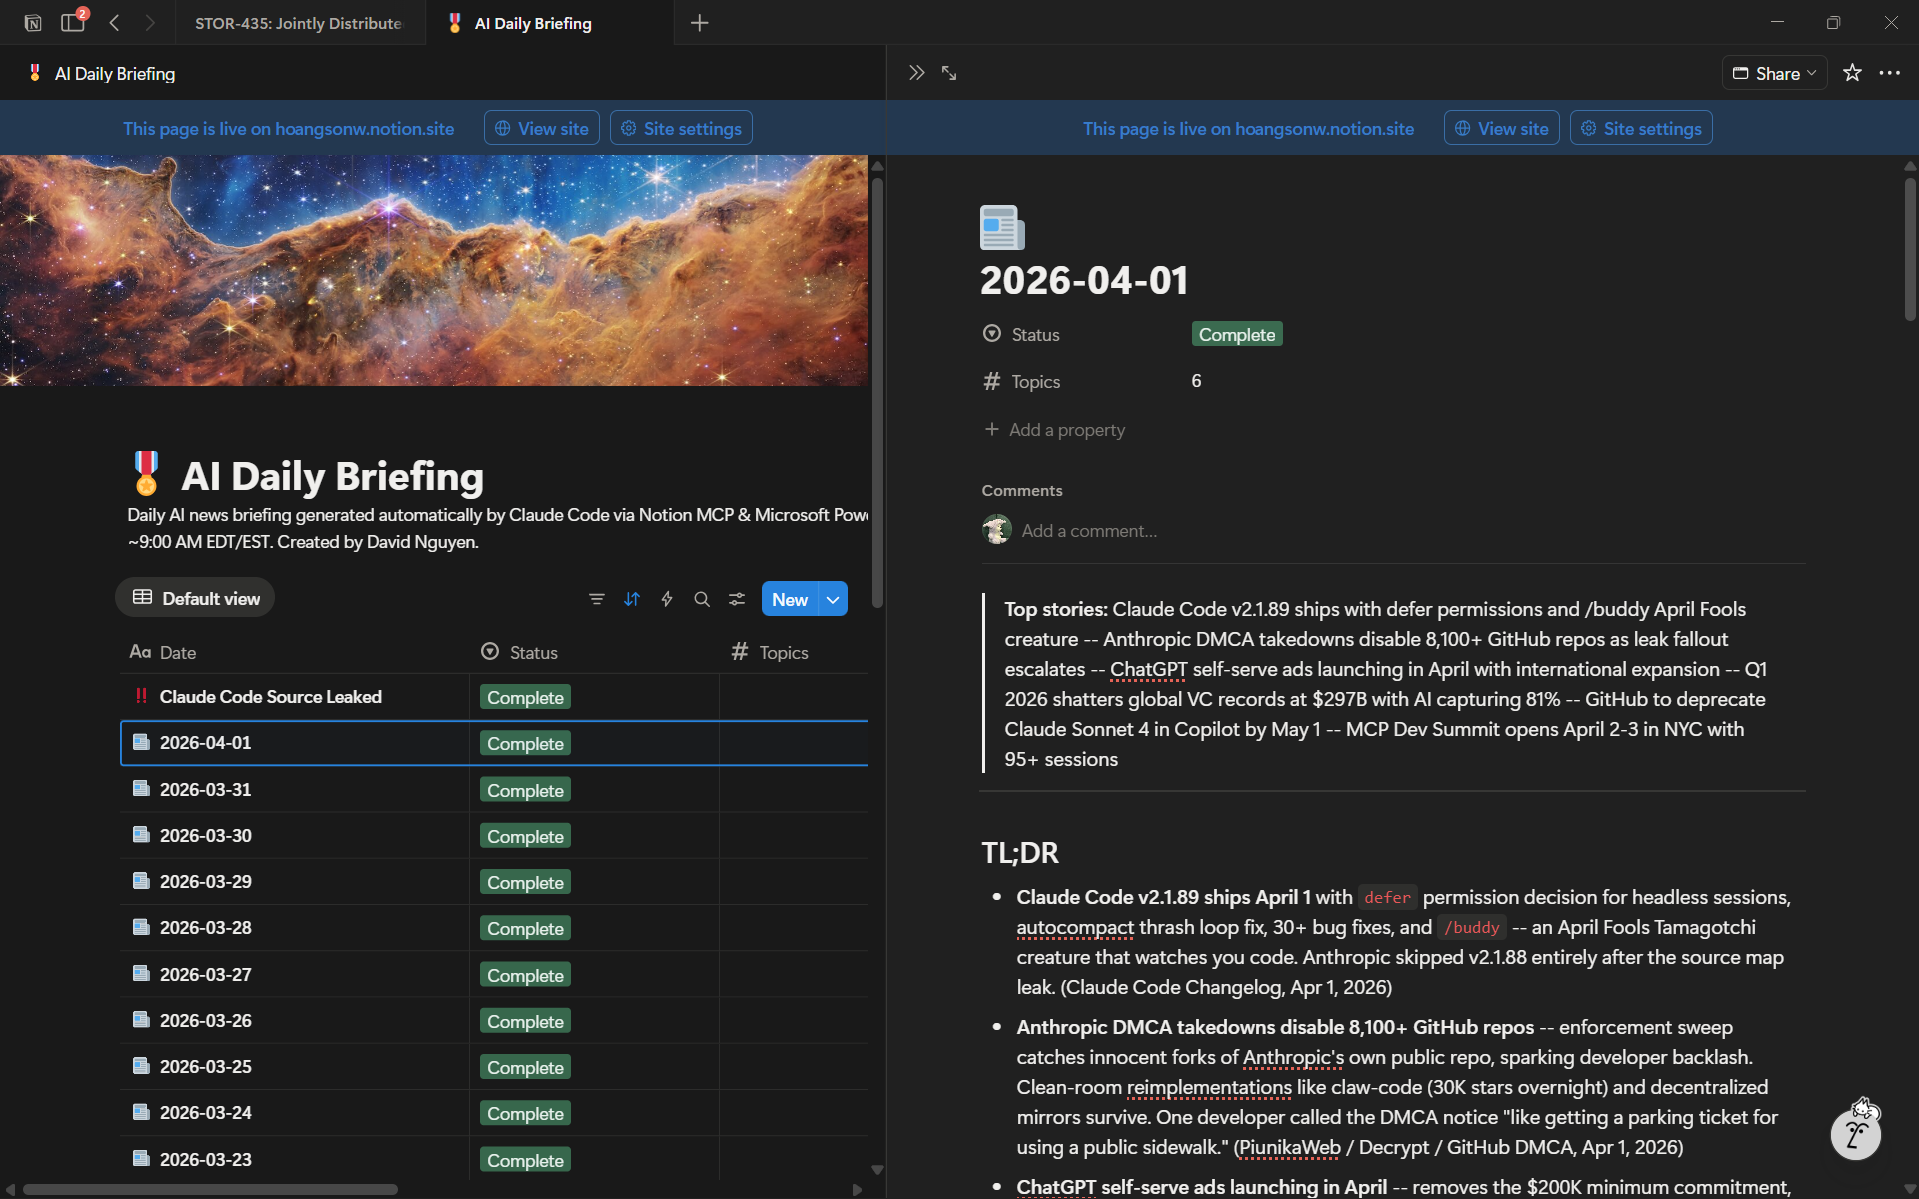Open the filter options for the database view
This screenshot has height=1199, width=1919.
[x=597, y=598]
